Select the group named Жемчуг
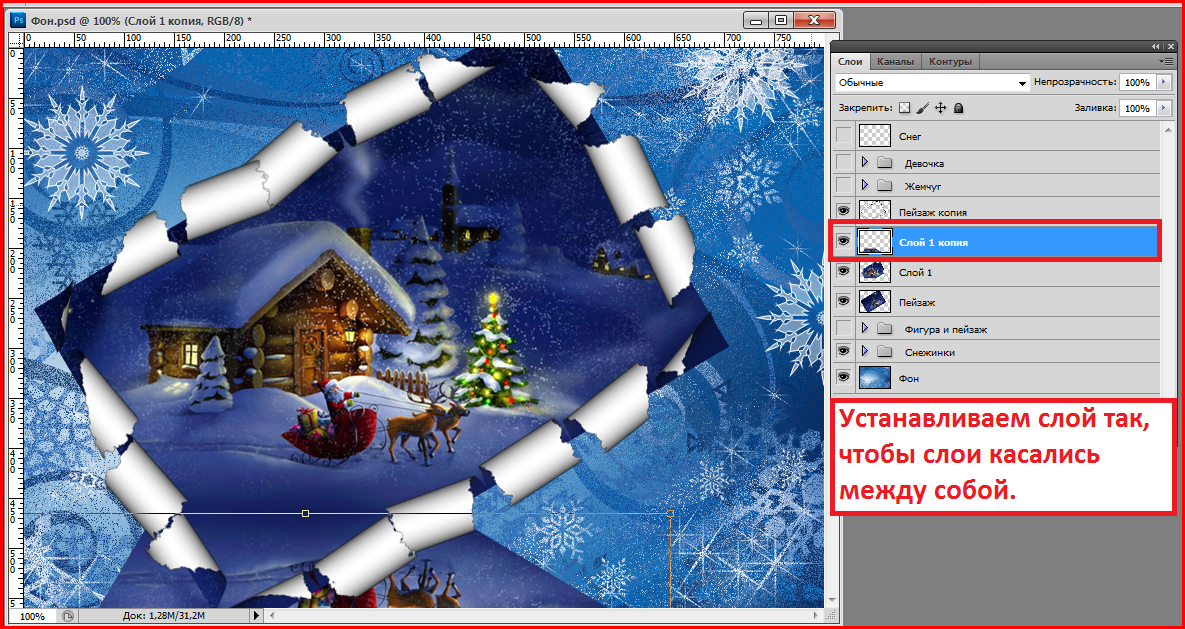 pos(923,185)
